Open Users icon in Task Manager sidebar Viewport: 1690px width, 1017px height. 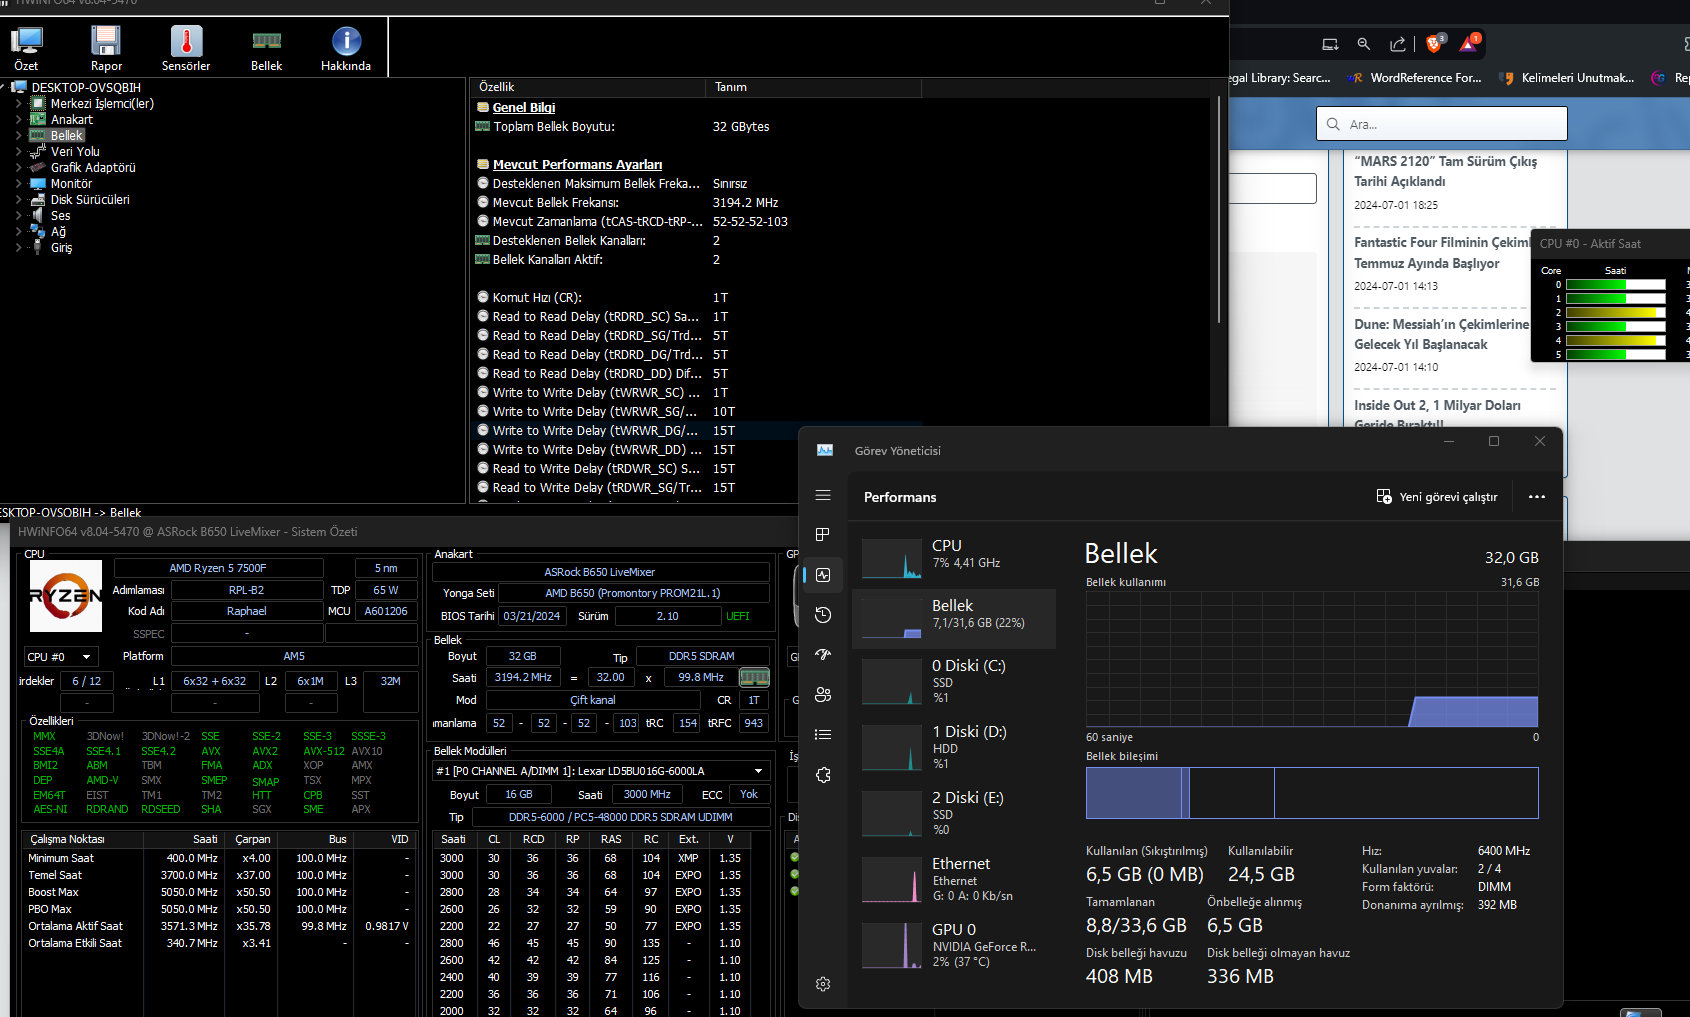pos(823,695)
